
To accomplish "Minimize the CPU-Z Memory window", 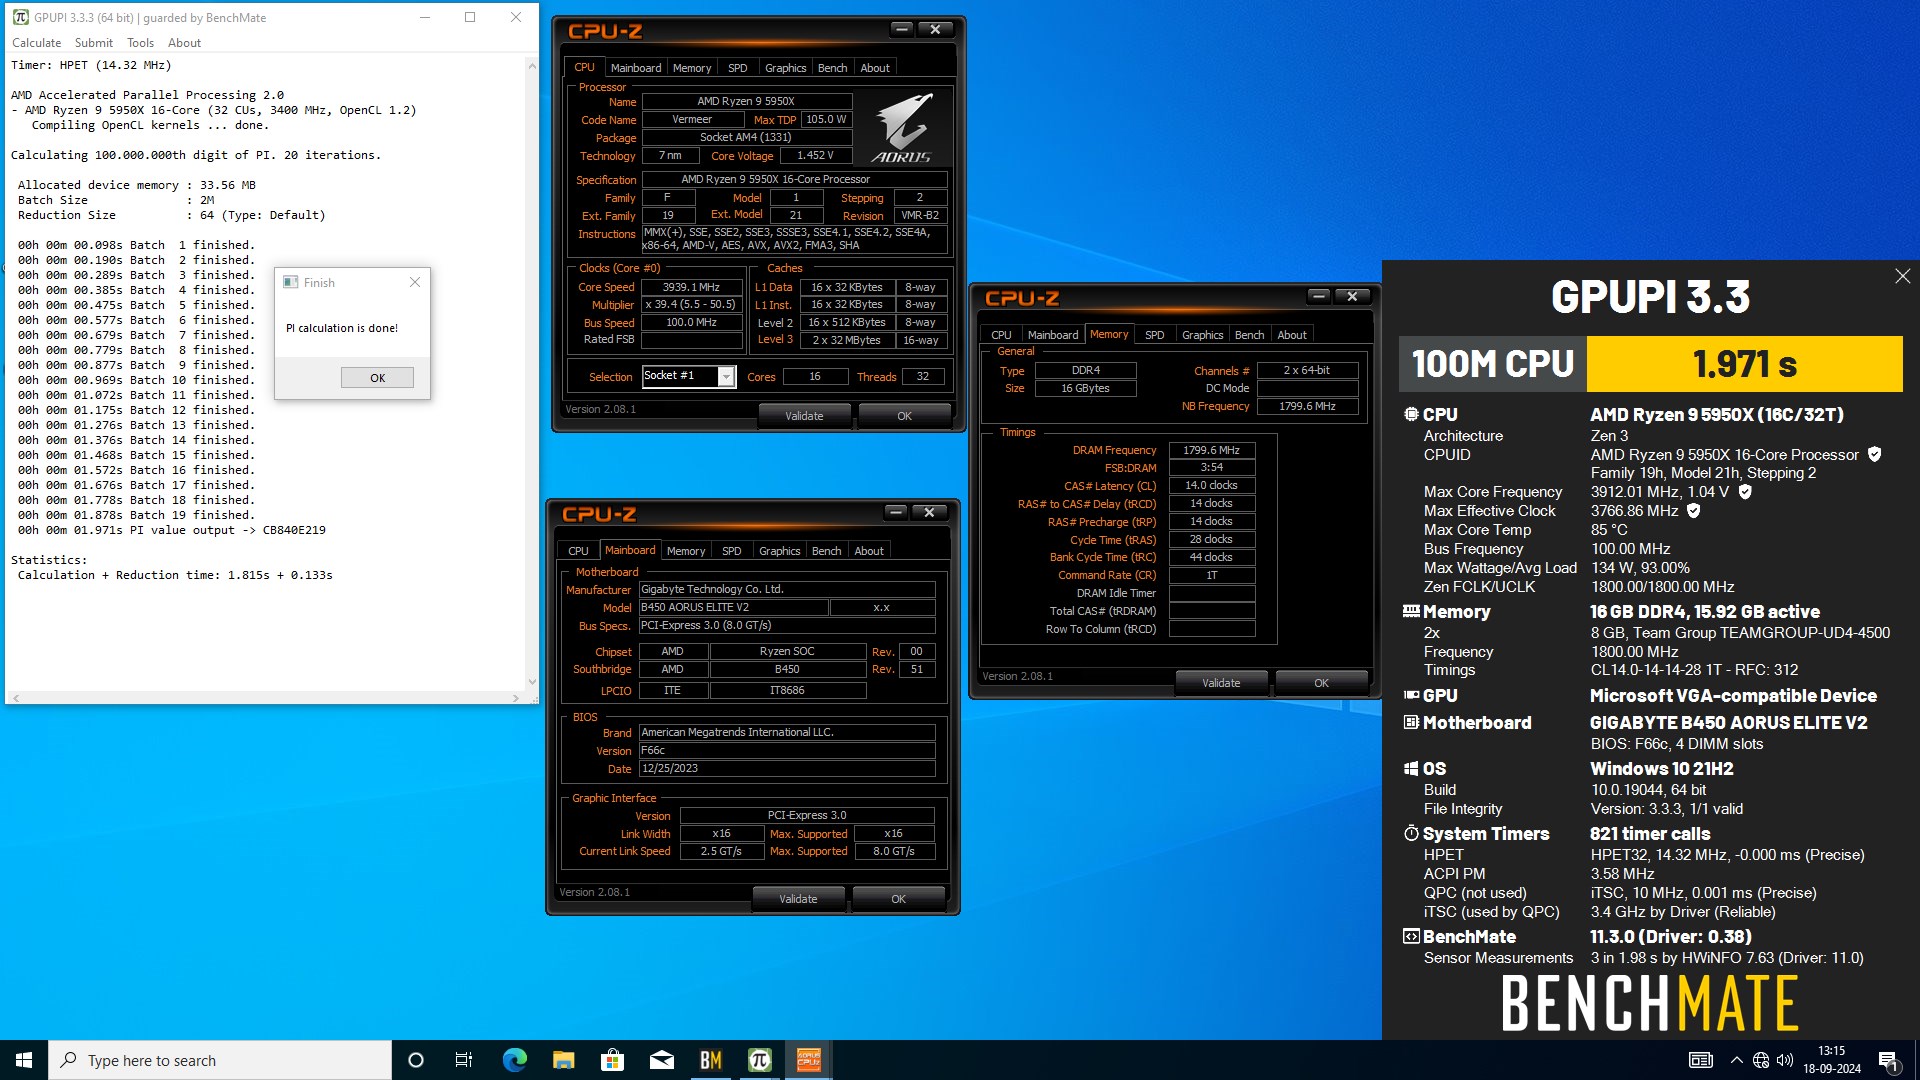I will pos(1319,296).
